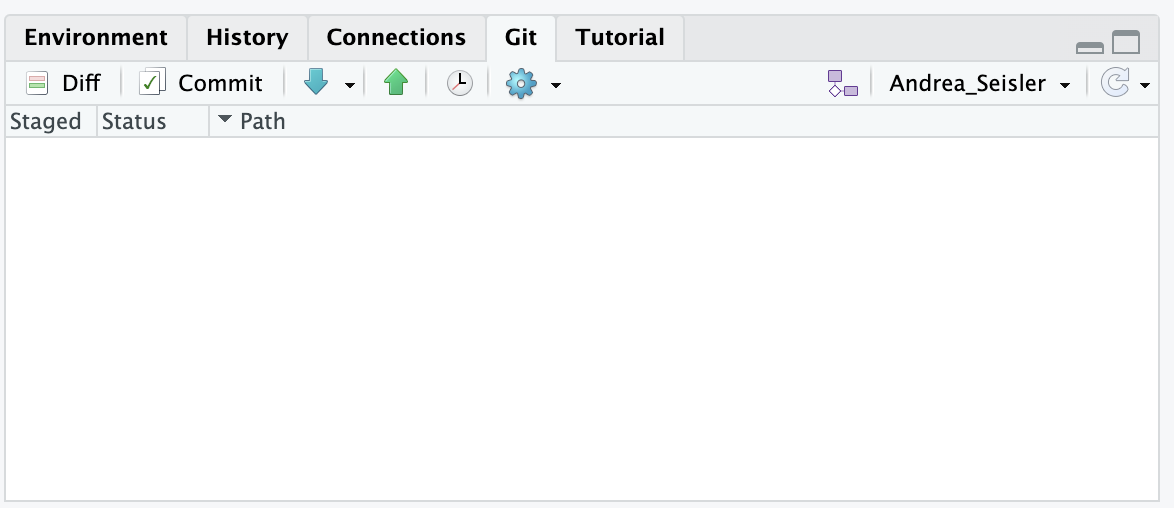Sort files by the Path column
Image resolution: width=1174 pixels, height=508 pixels.
click(262, 121)
